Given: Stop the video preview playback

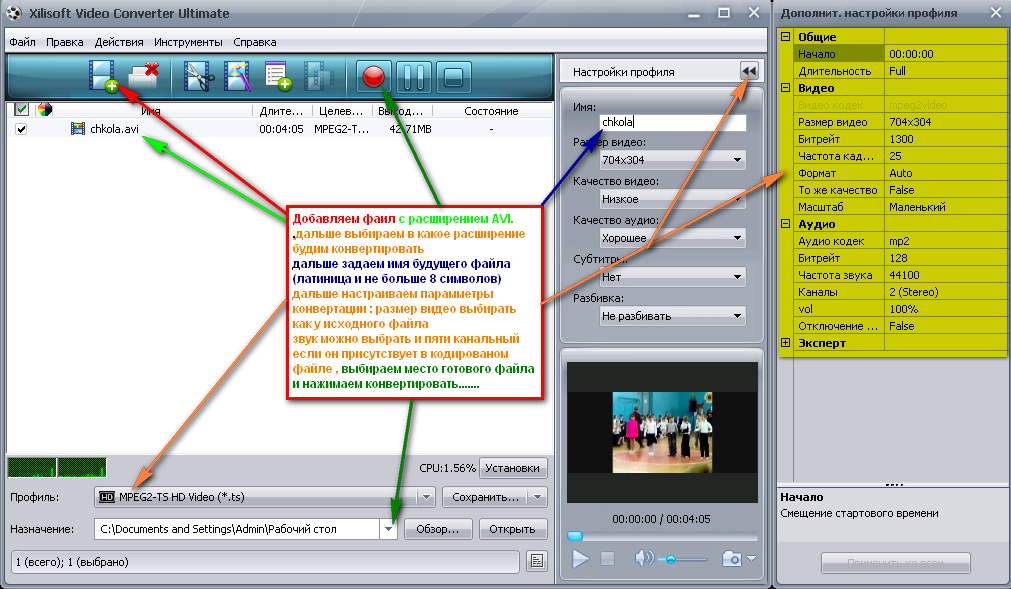Looking at the screenshot, I should point(607,558).
